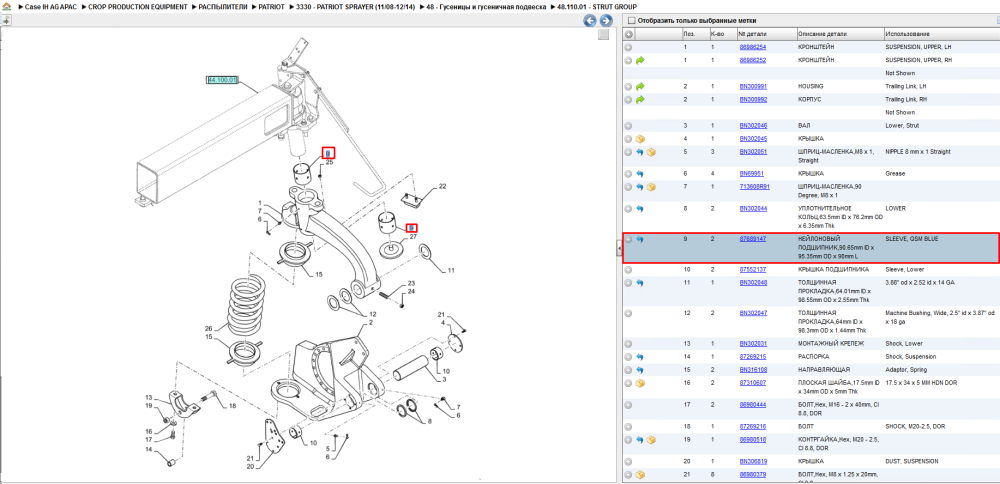Click the green arrow icon in the 86986252 row

point(640,60)
